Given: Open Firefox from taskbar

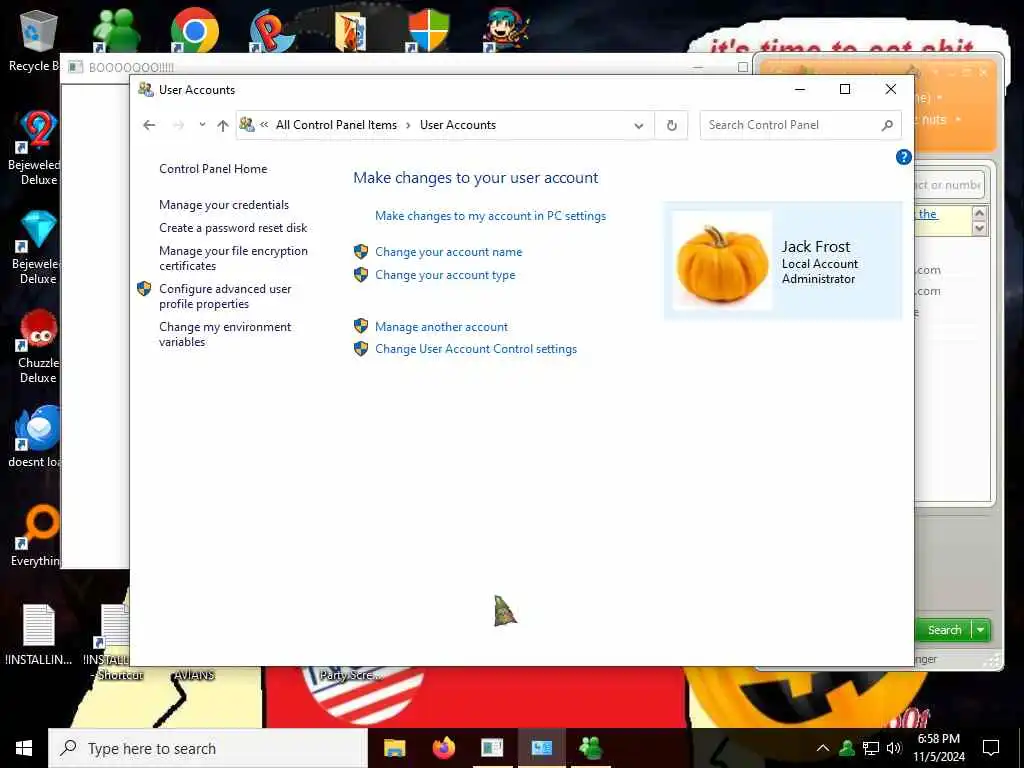Looking at the screenshot, I should pos(443,748).
